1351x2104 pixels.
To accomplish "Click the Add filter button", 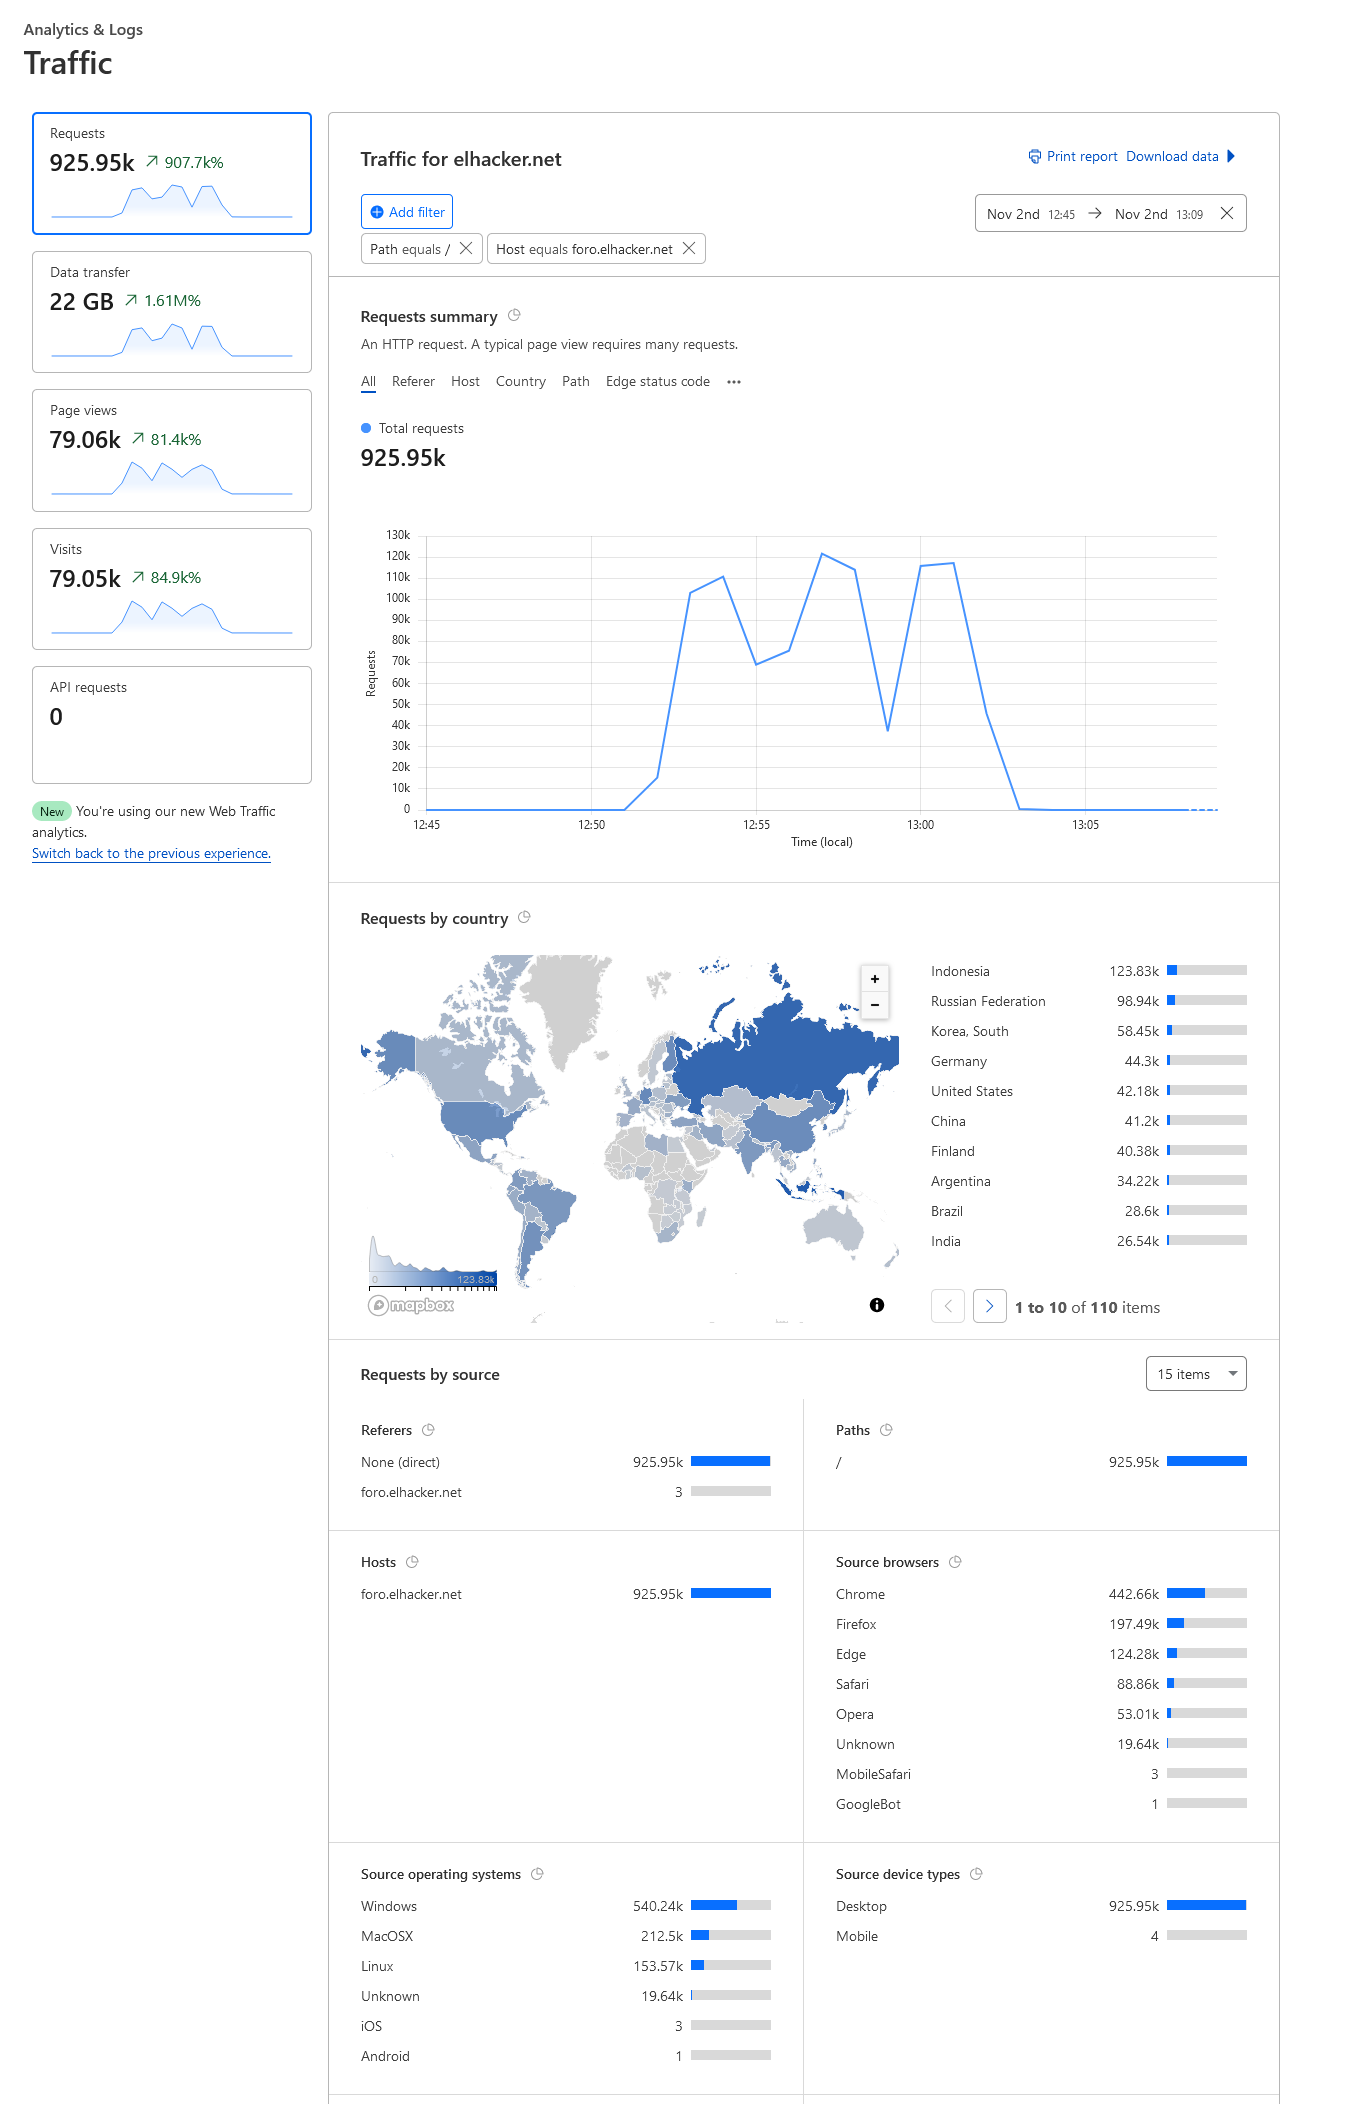I will pyautogui.click(x=407, y=212).
